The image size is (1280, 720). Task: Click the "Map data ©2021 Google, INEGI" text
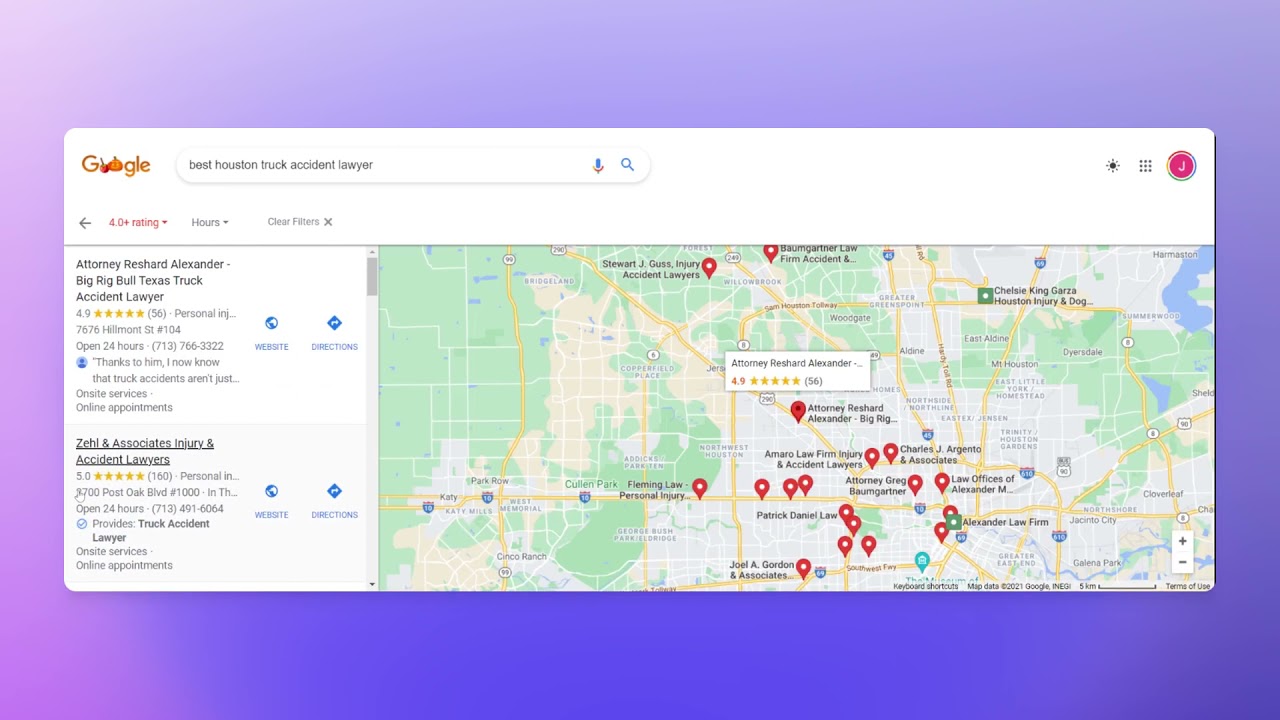click(x=1019, y=586)
